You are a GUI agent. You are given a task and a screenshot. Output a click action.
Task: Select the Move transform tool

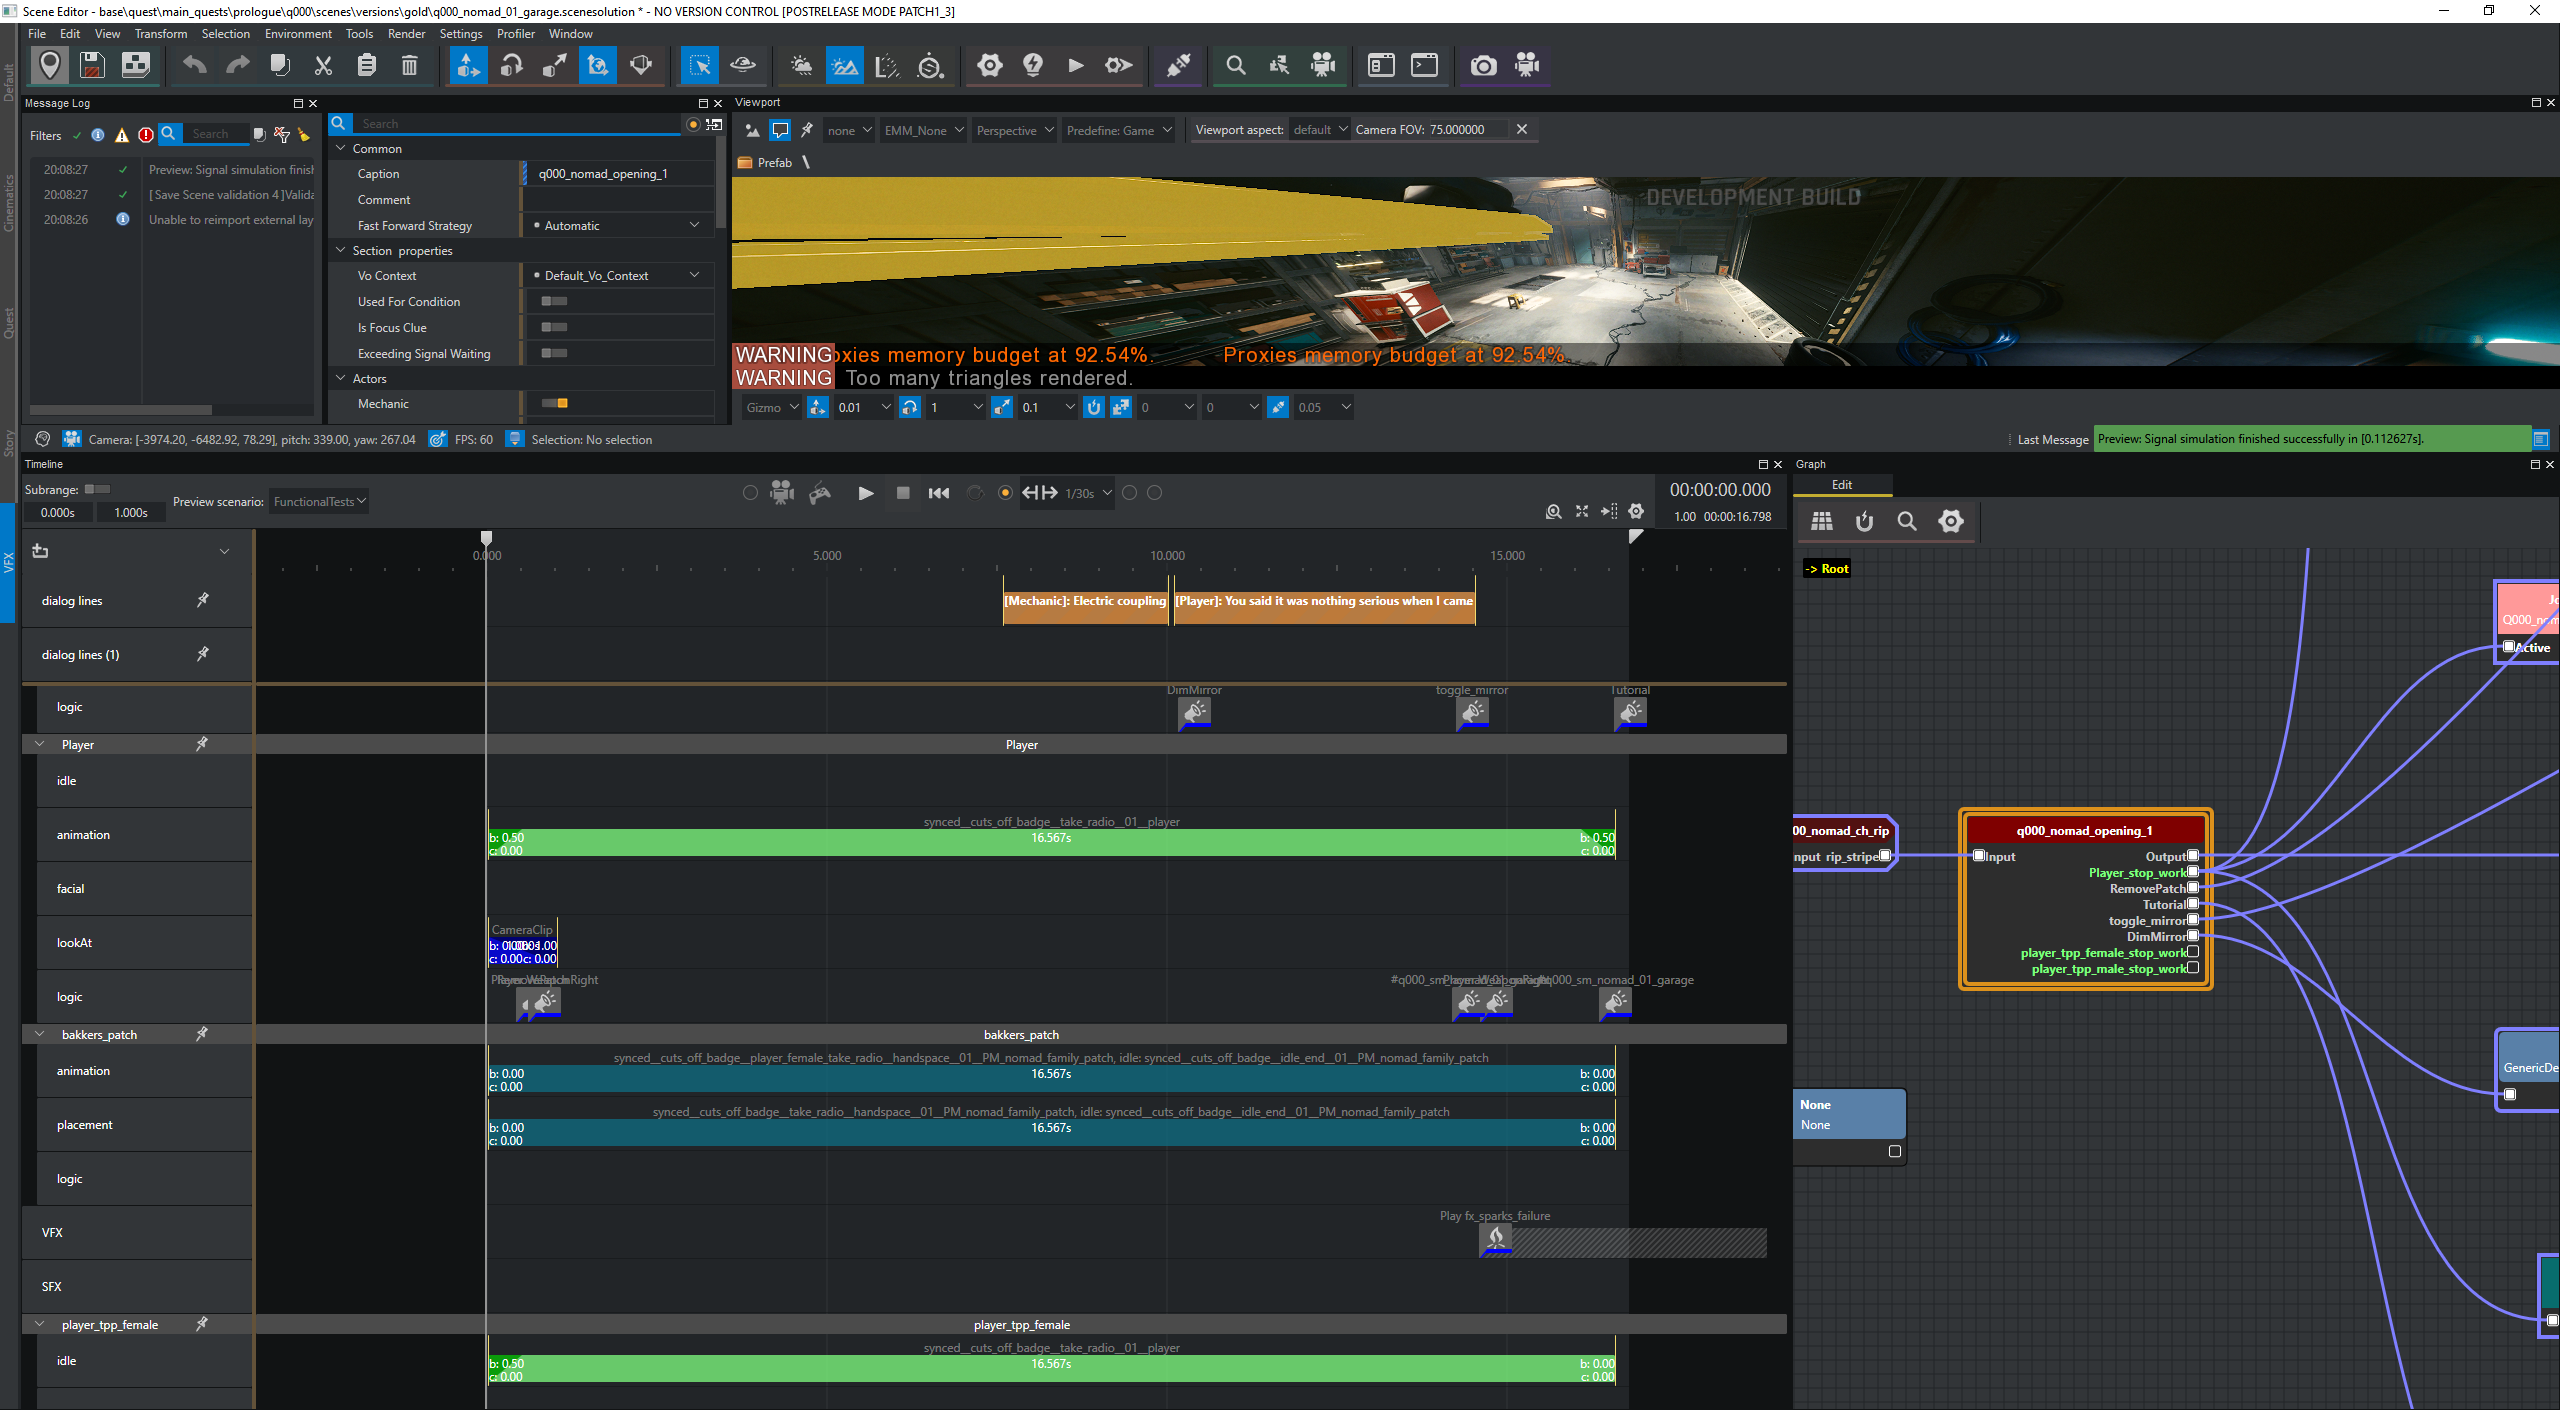coord(467,66)
